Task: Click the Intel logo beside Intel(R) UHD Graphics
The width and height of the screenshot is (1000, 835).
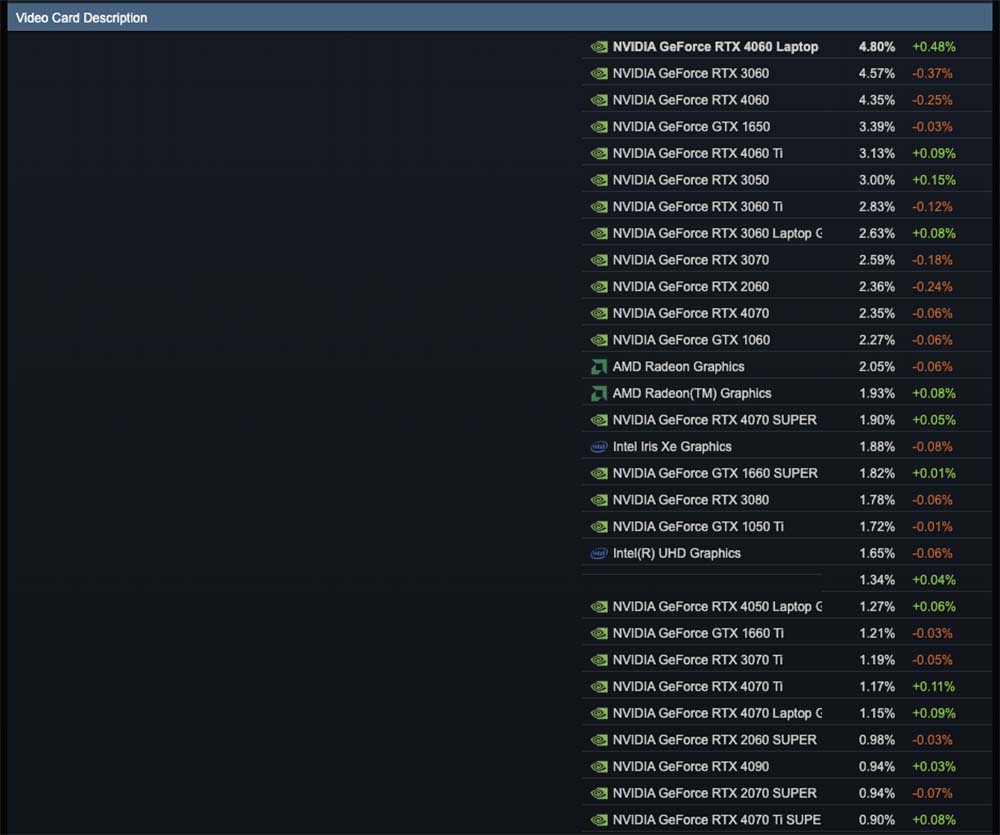Action: 599,554
